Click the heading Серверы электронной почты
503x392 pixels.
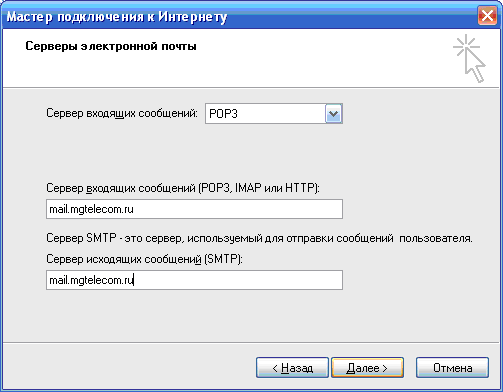[111, 46]
